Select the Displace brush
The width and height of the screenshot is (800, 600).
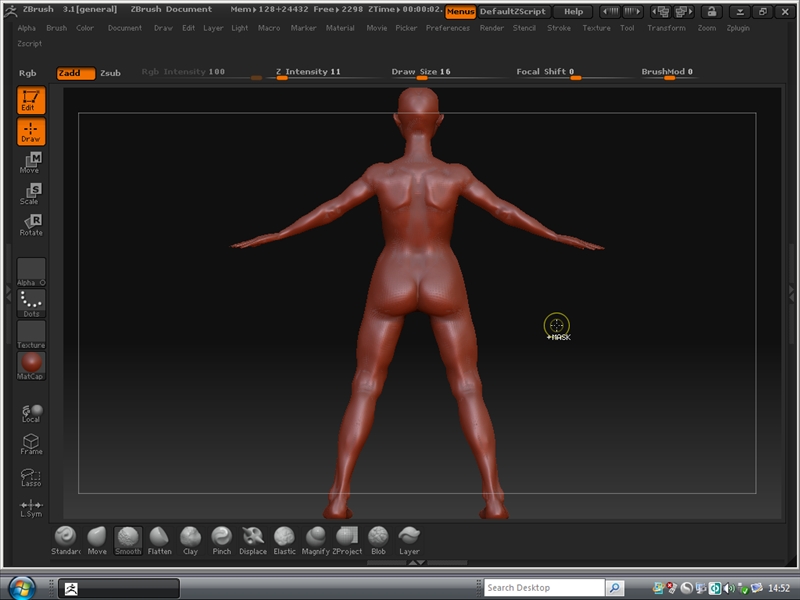[x=253, y=541]
